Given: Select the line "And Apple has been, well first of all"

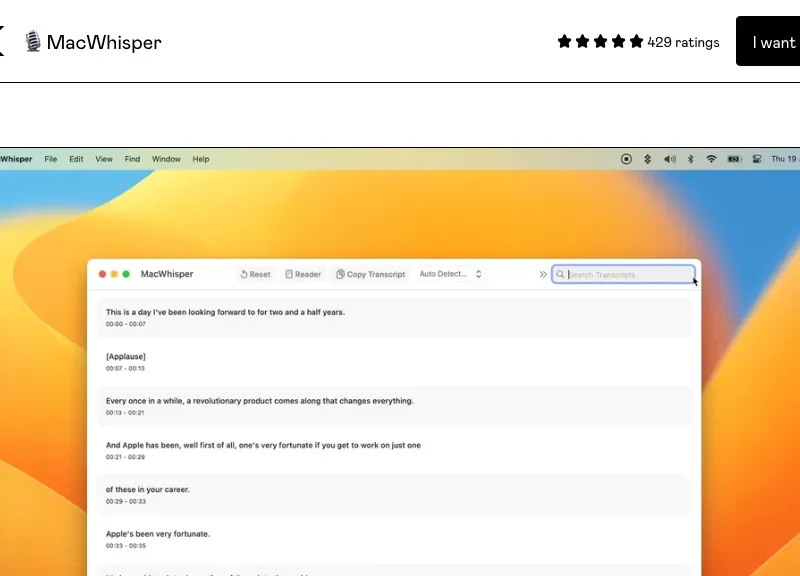Looking at the screenshot, I should click(x=263, y=445).
